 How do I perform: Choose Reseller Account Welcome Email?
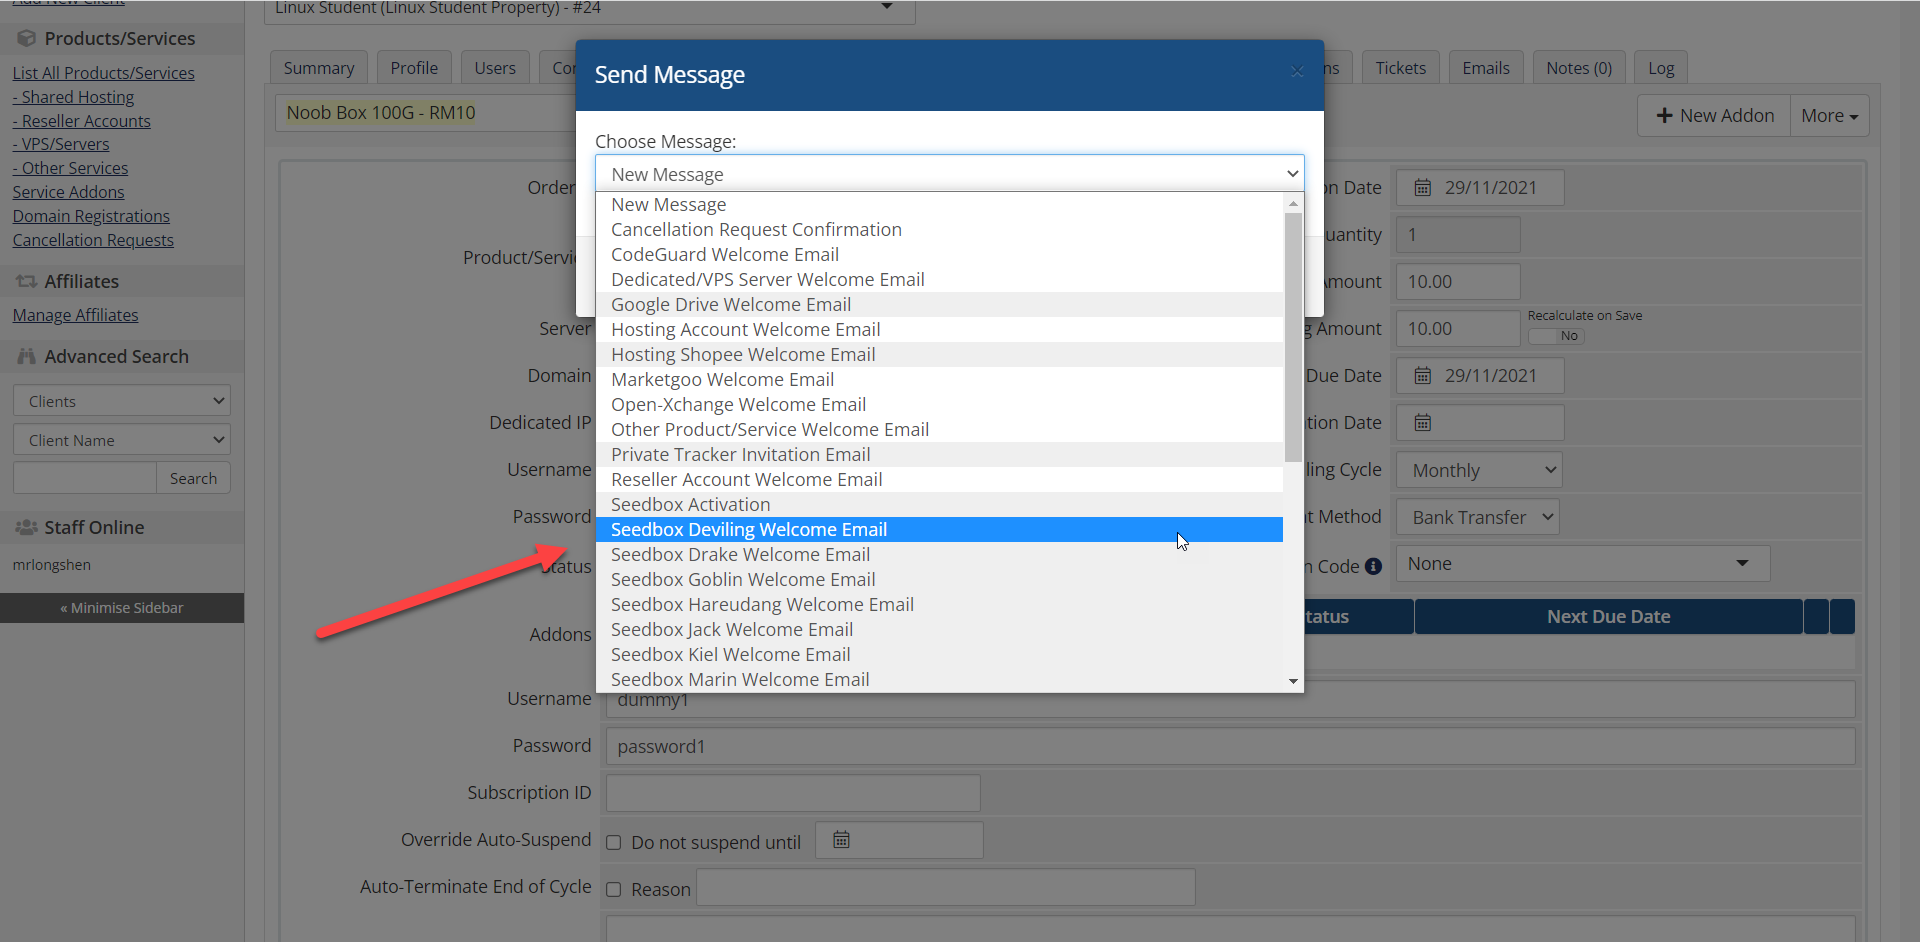pyautogui.click(x=940, y=480)
